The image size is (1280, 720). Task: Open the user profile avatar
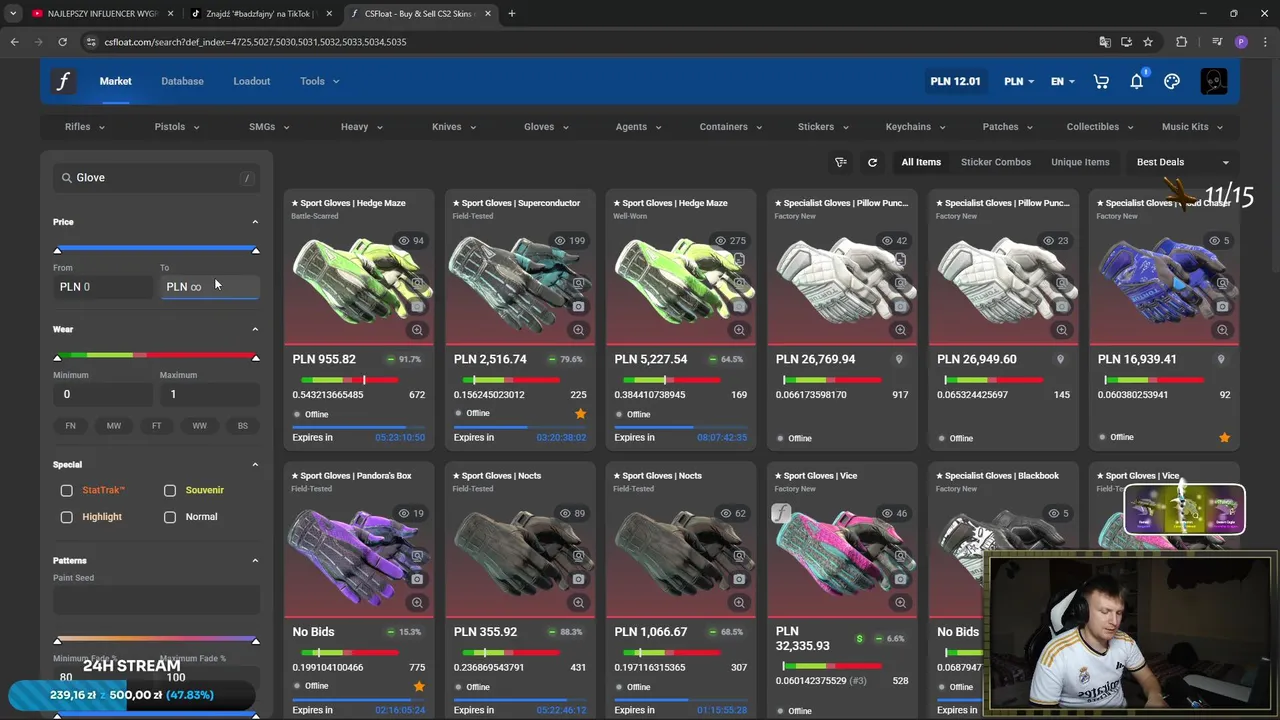(x=1214, y=81)
